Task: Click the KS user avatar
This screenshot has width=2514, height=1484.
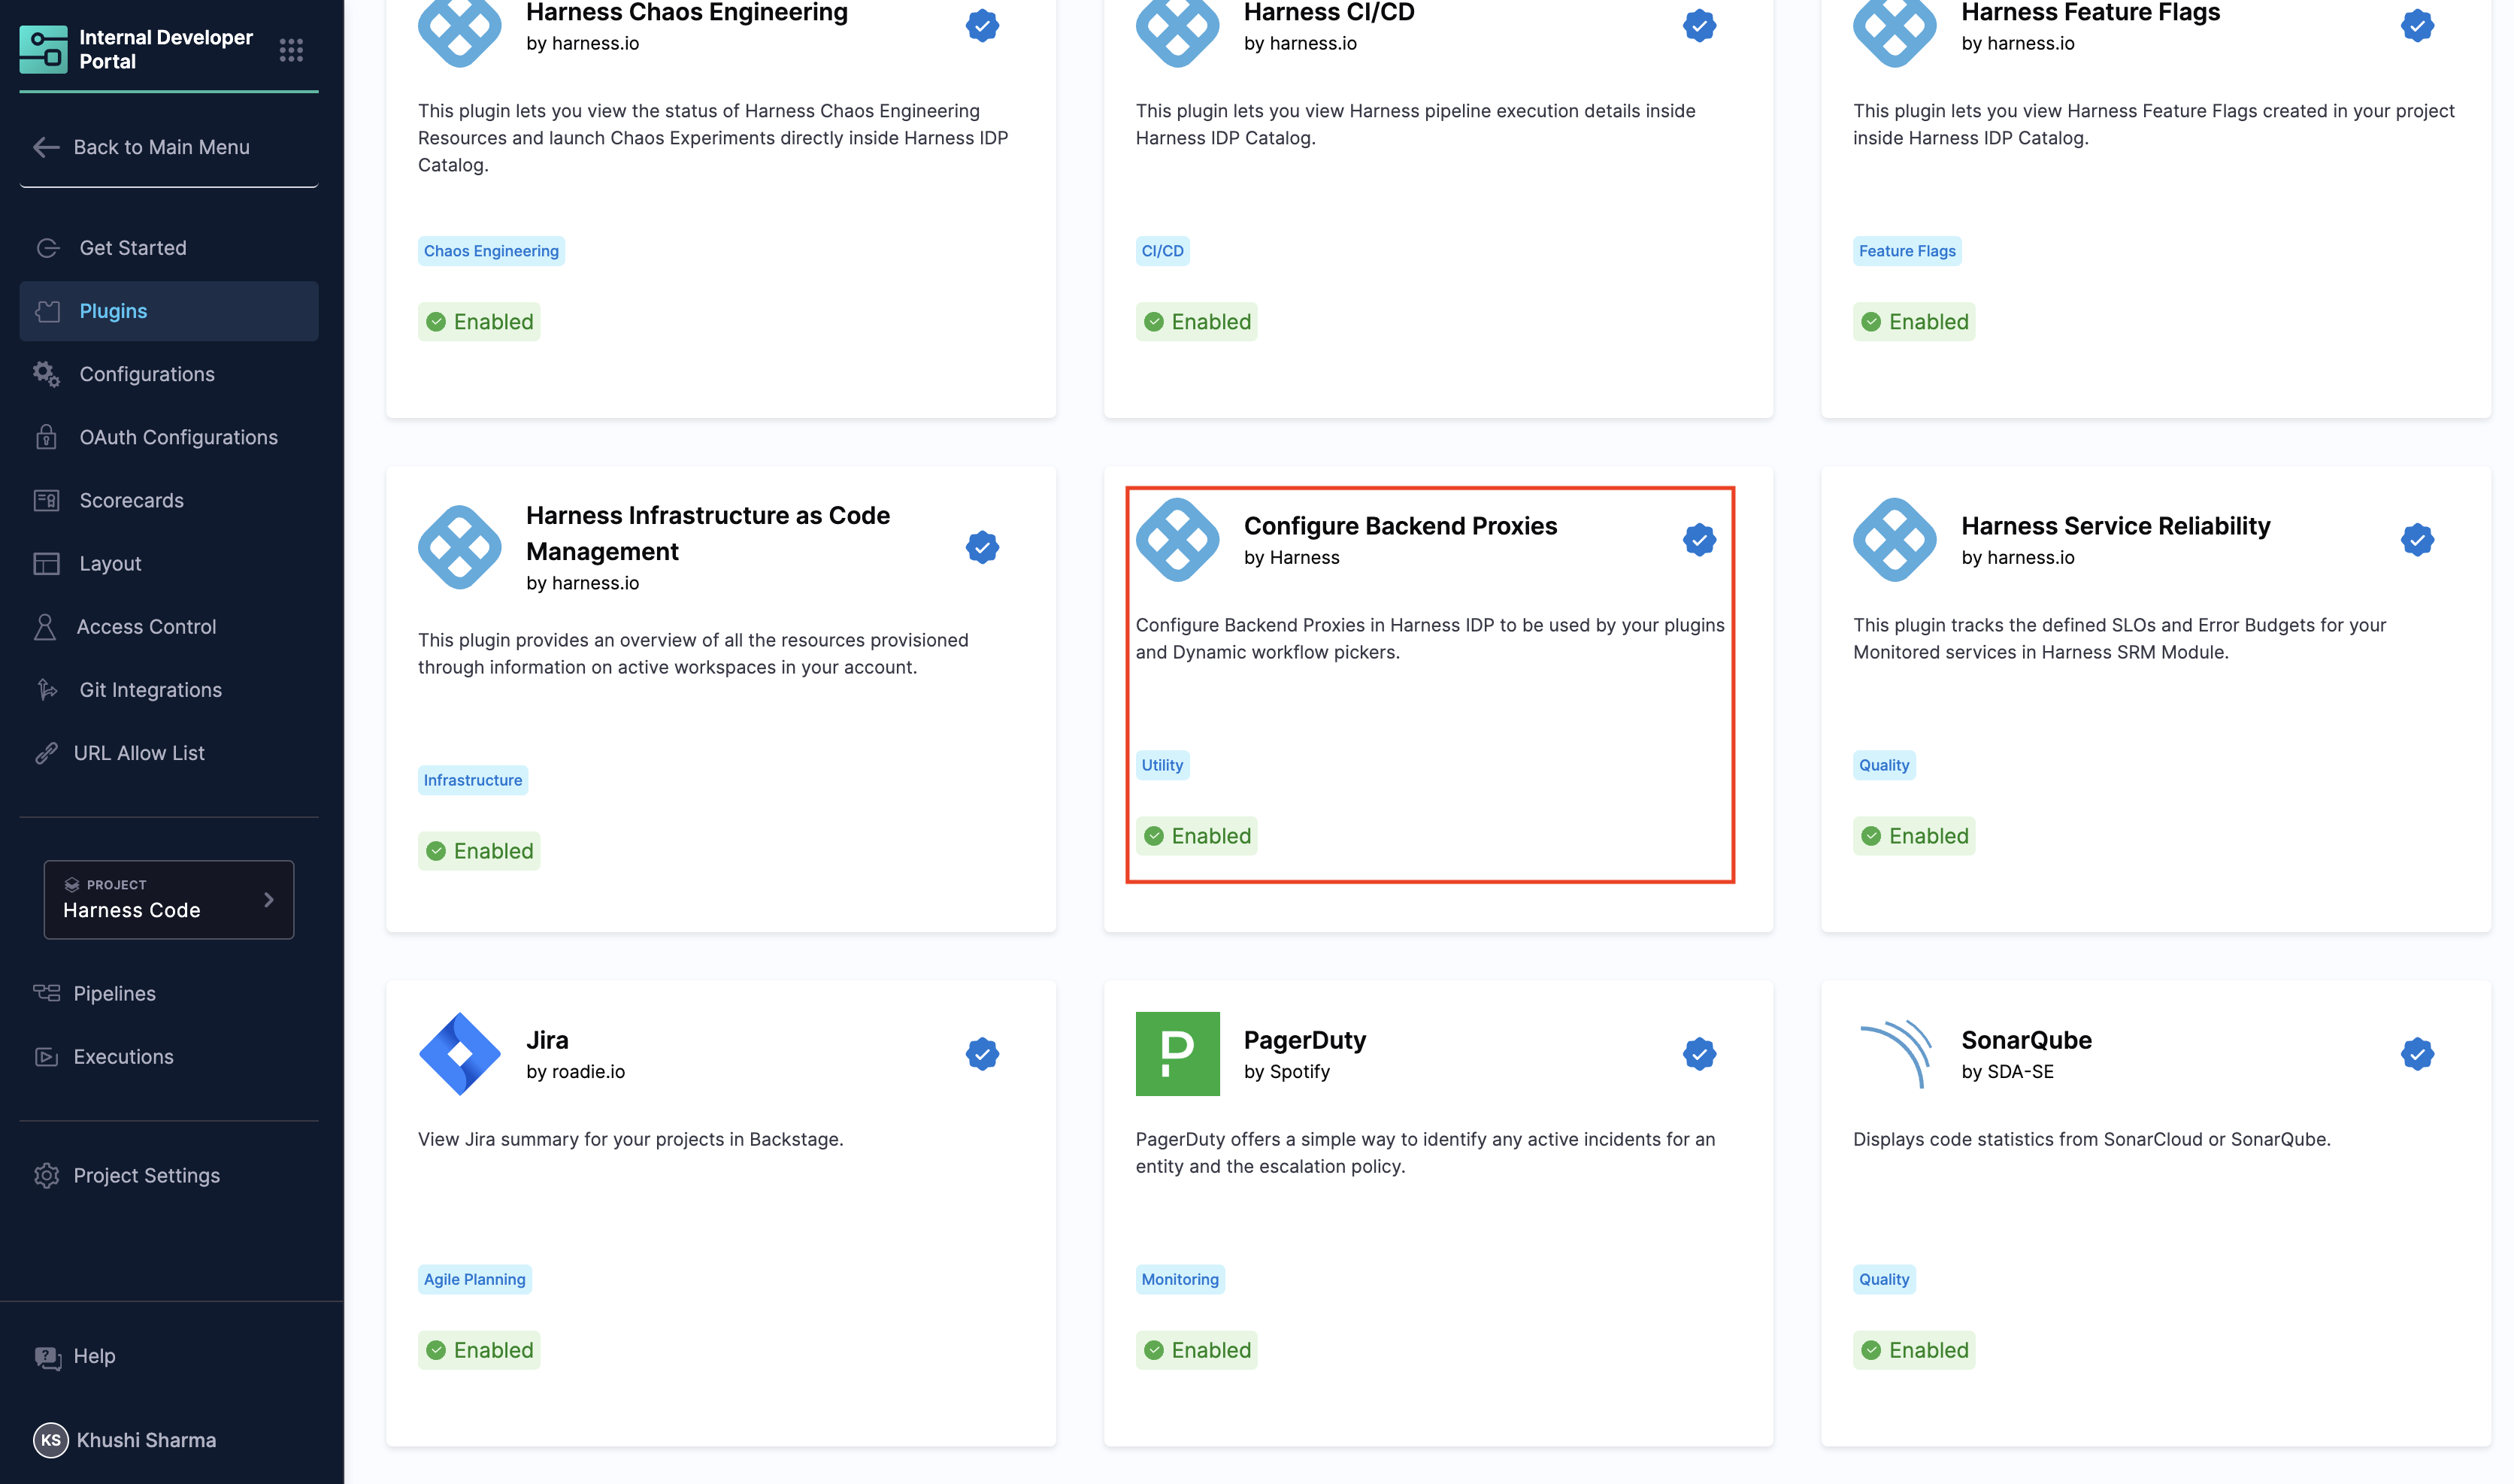Action: click(x=50, y=1440)
